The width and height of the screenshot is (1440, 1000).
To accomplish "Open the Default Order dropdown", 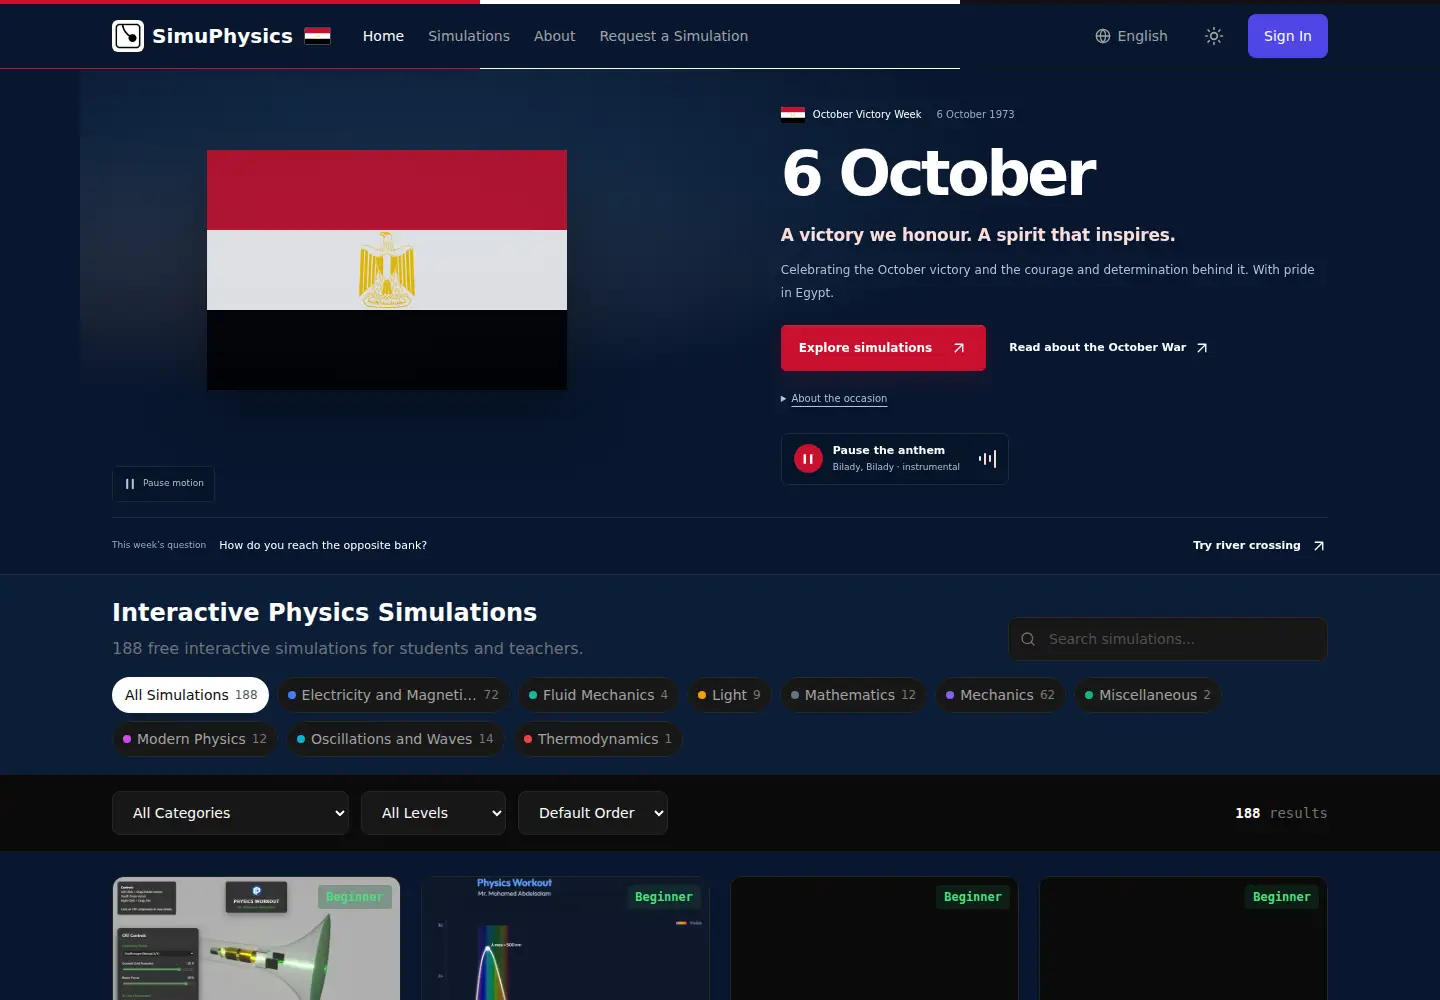I will click(x=593, y=813).
